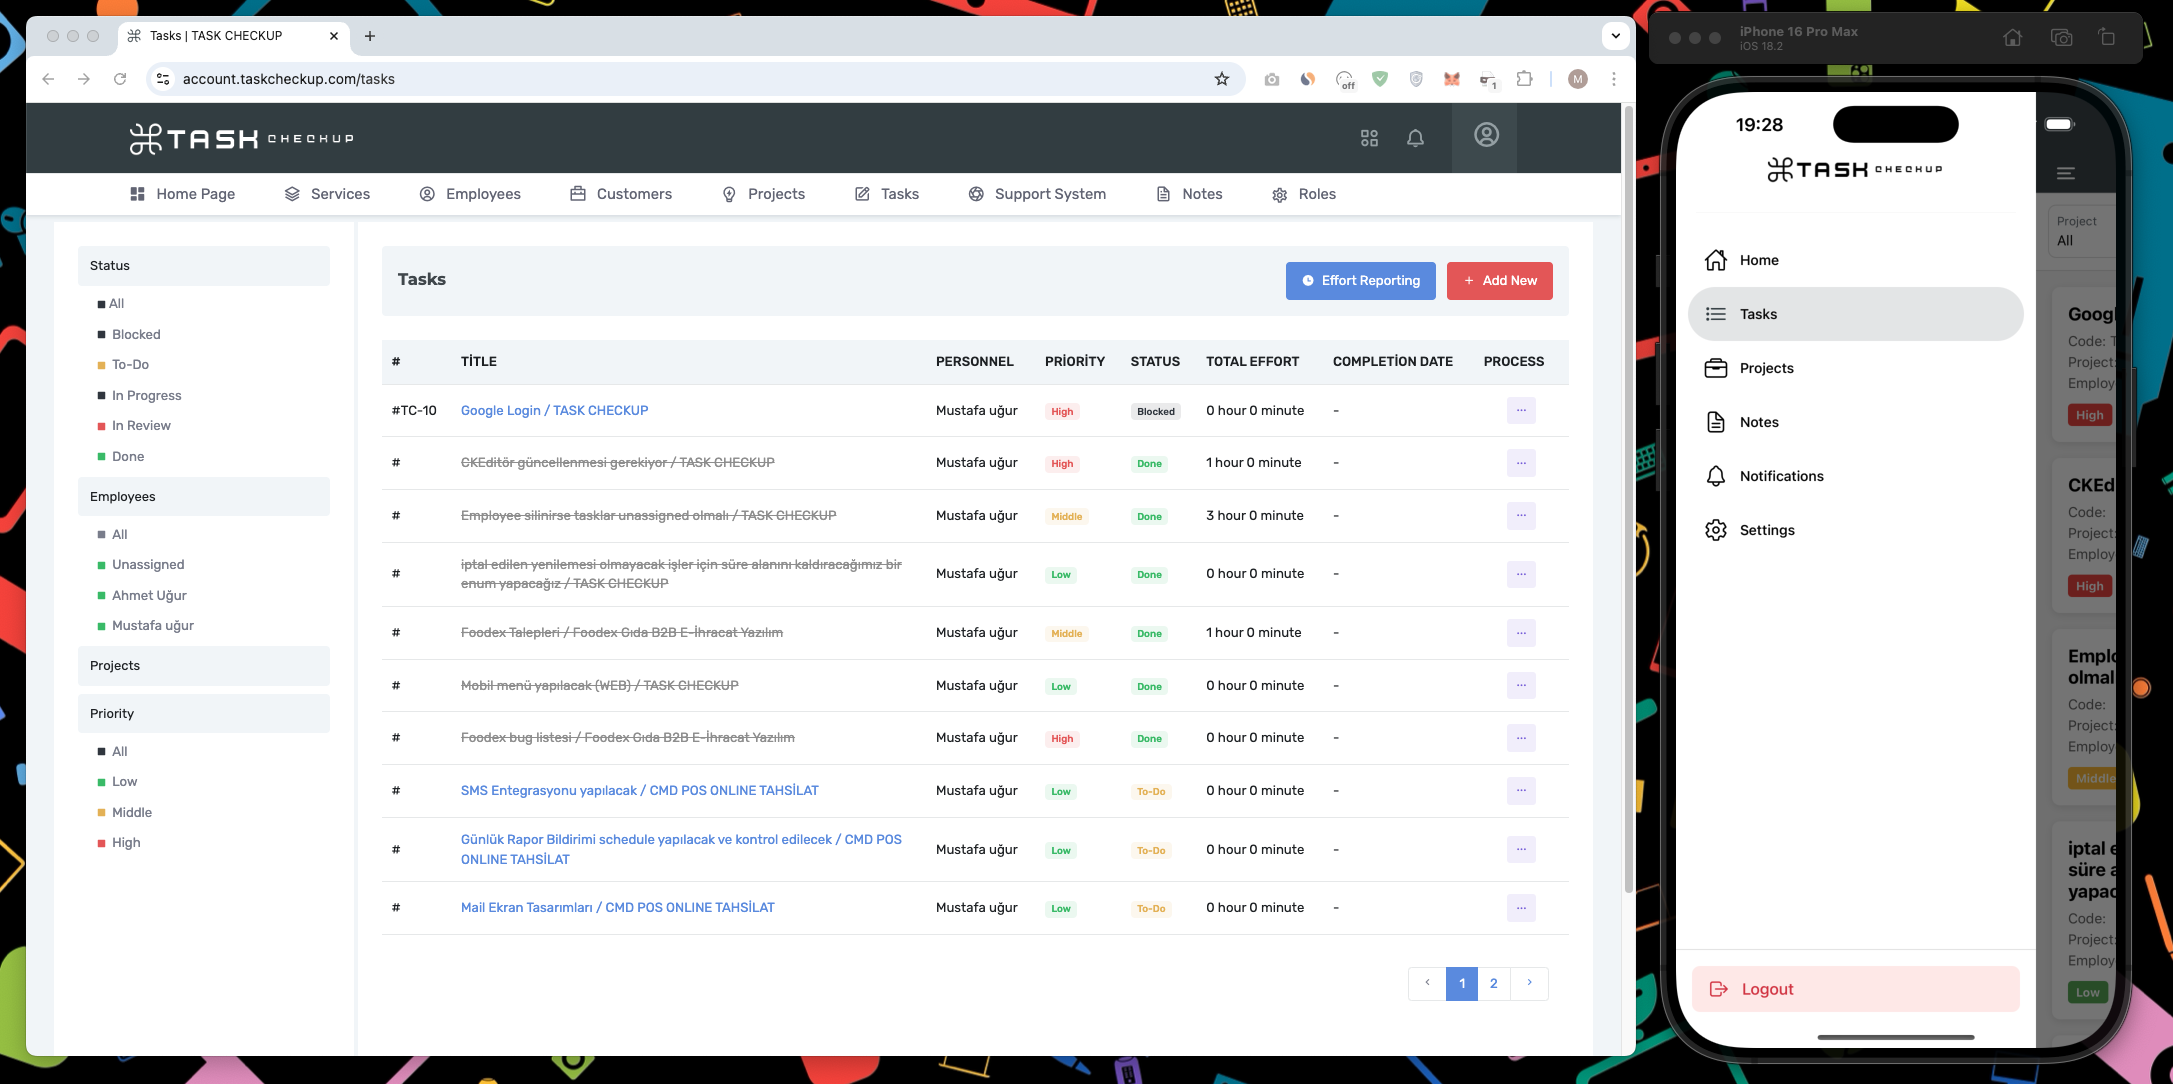Open process menu for Mail Ekran Tasarımları task
This screenshot has height=1084, width=2173.
pyautogui.click(x=1521, y=908)
